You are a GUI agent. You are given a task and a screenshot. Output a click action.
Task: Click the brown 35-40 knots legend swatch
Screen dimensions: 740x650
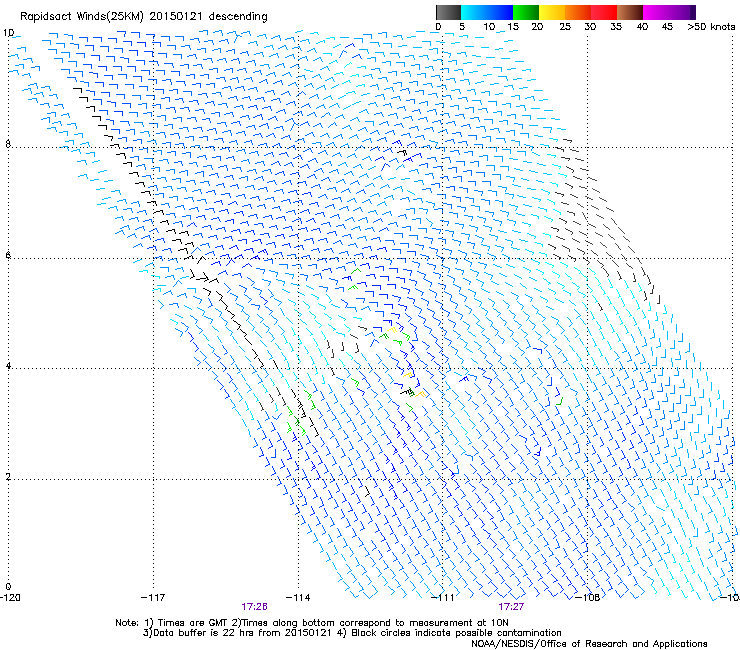pyautogui.click(x=630, y=12)
